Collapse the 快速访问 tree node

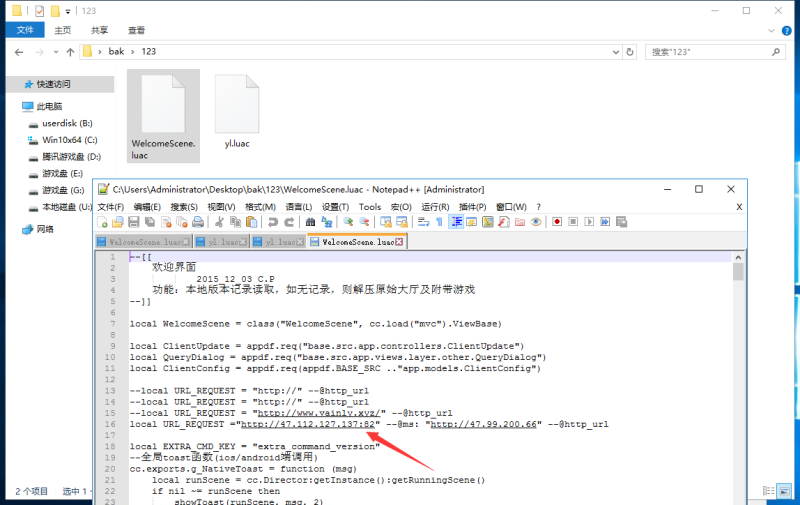click(11, 84)
